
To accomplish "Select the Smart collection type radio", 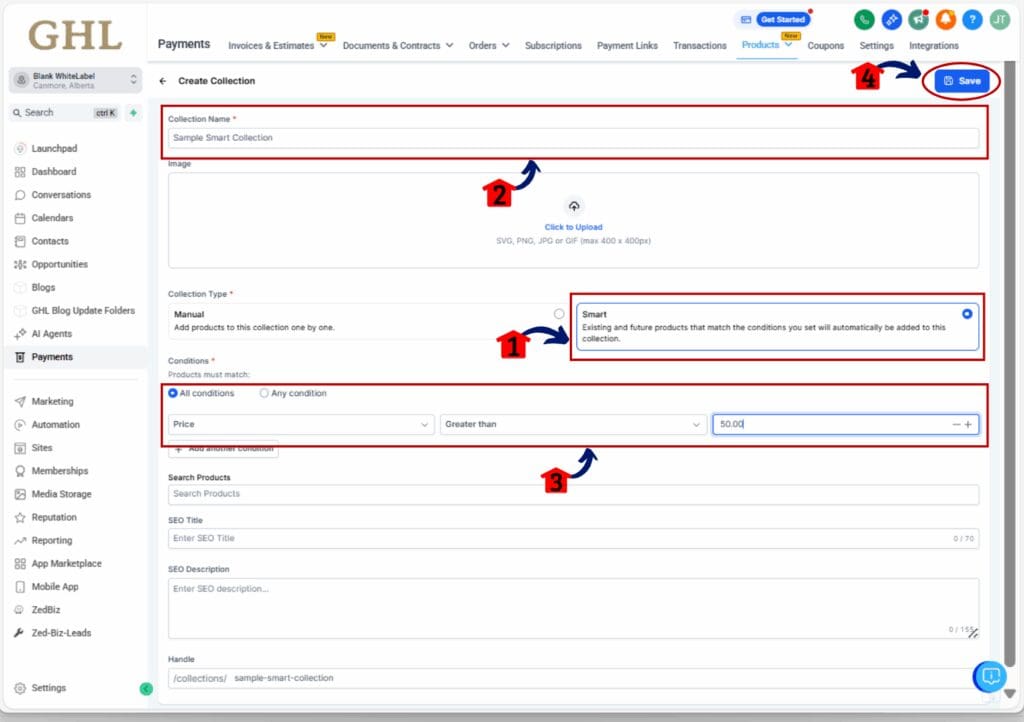I will (966, 314).
